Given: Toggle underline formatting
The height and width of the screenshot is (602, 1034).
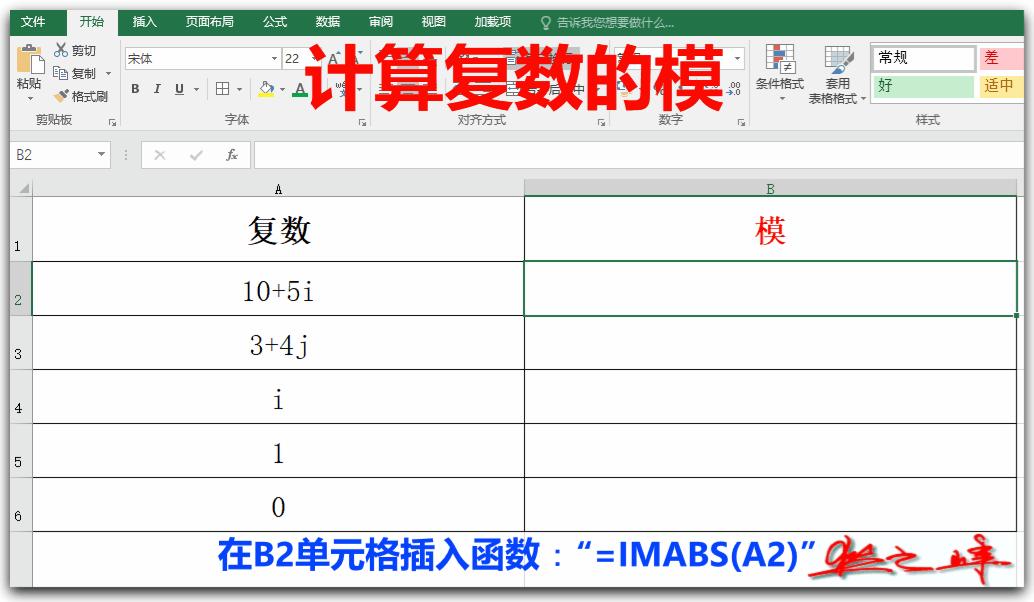Looking at the screenshot, I should tap(178, 89).
